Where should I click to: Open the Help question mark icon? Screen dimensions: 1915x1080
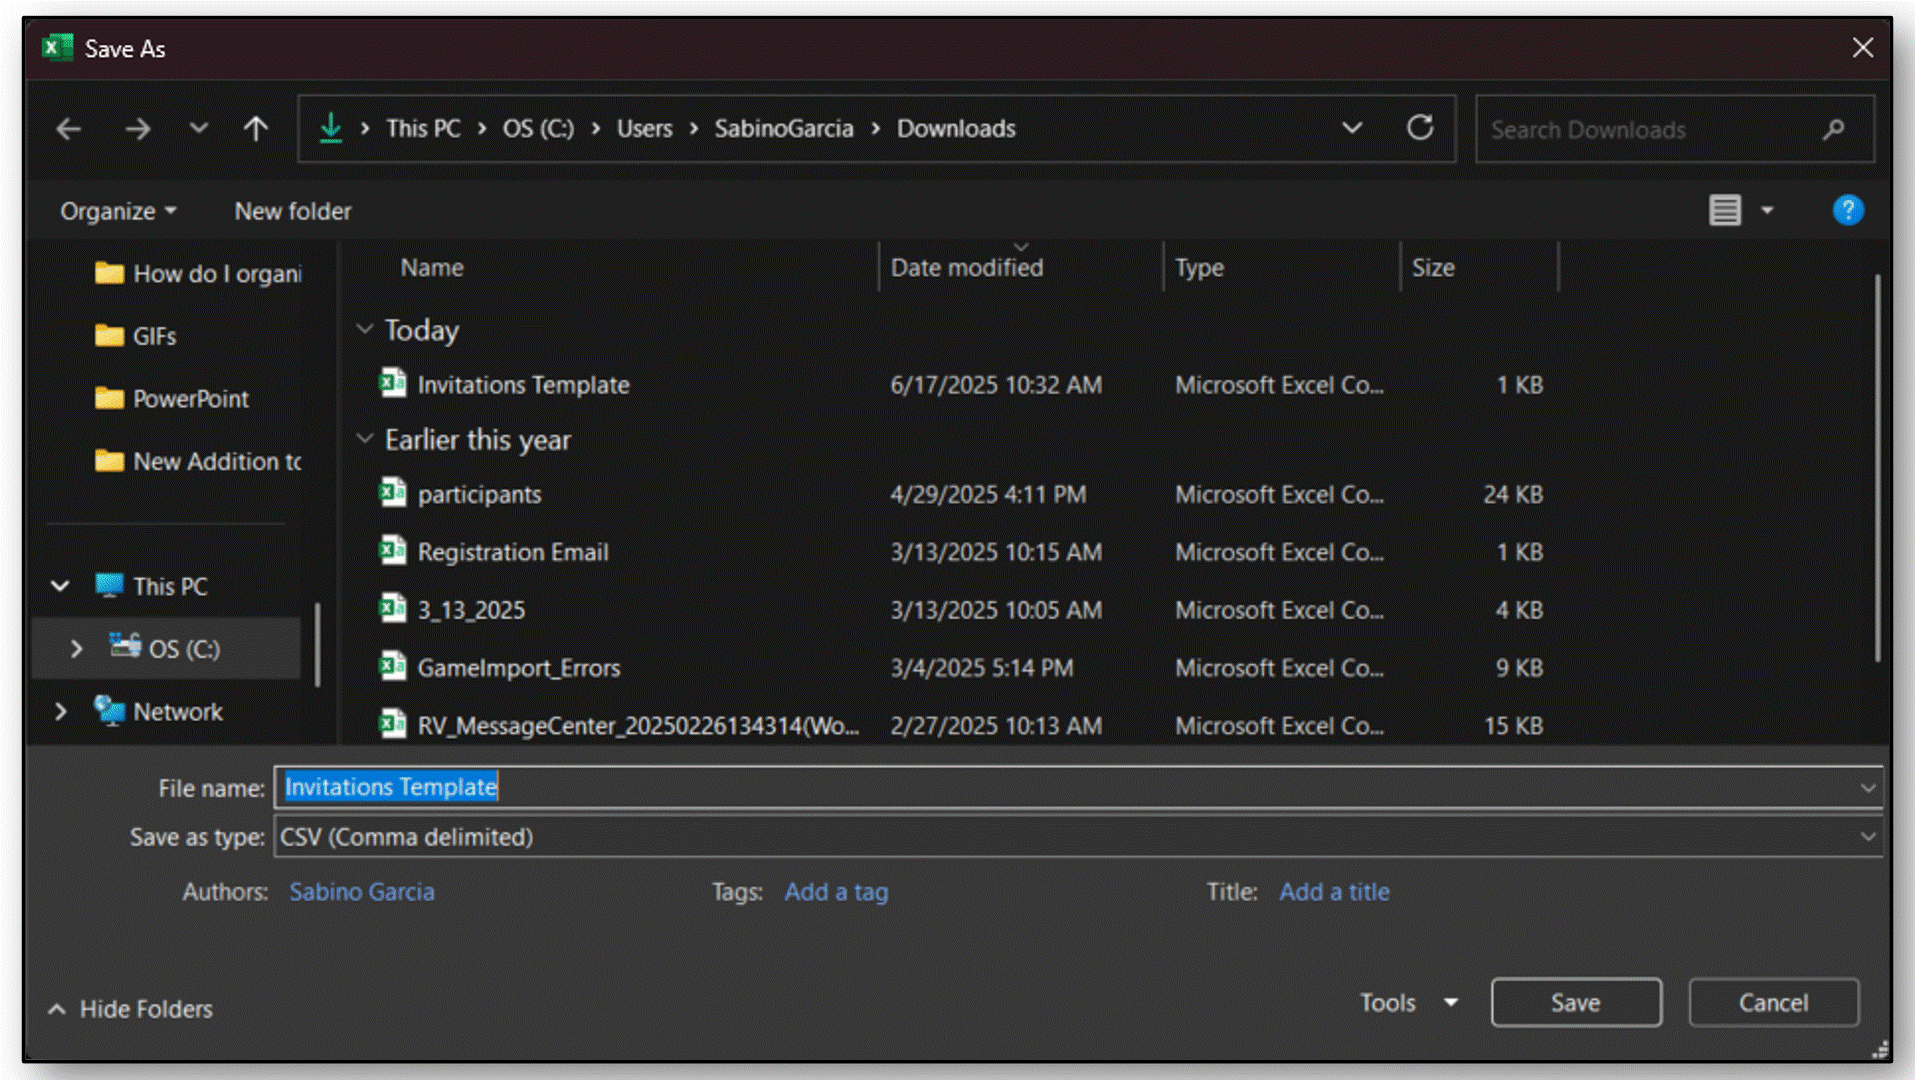1848,210
